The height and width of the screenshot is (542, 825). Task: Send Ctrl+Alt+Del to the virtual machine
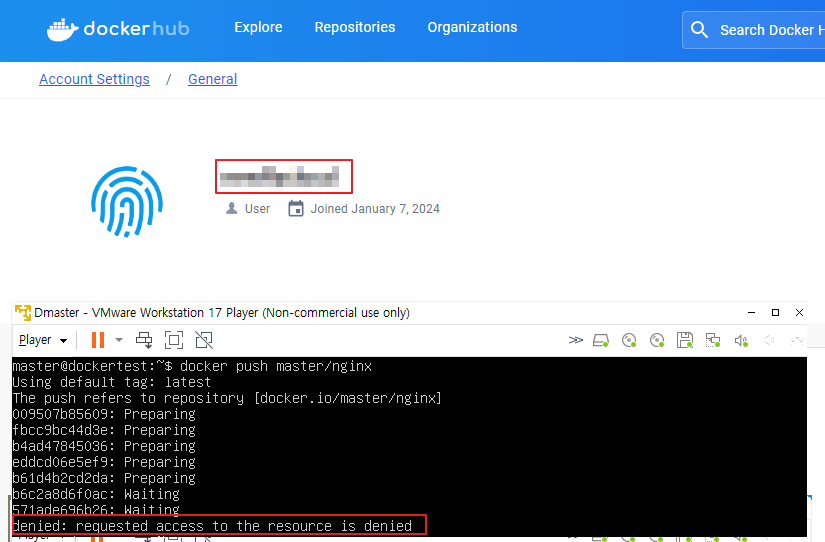coord(144,340)
